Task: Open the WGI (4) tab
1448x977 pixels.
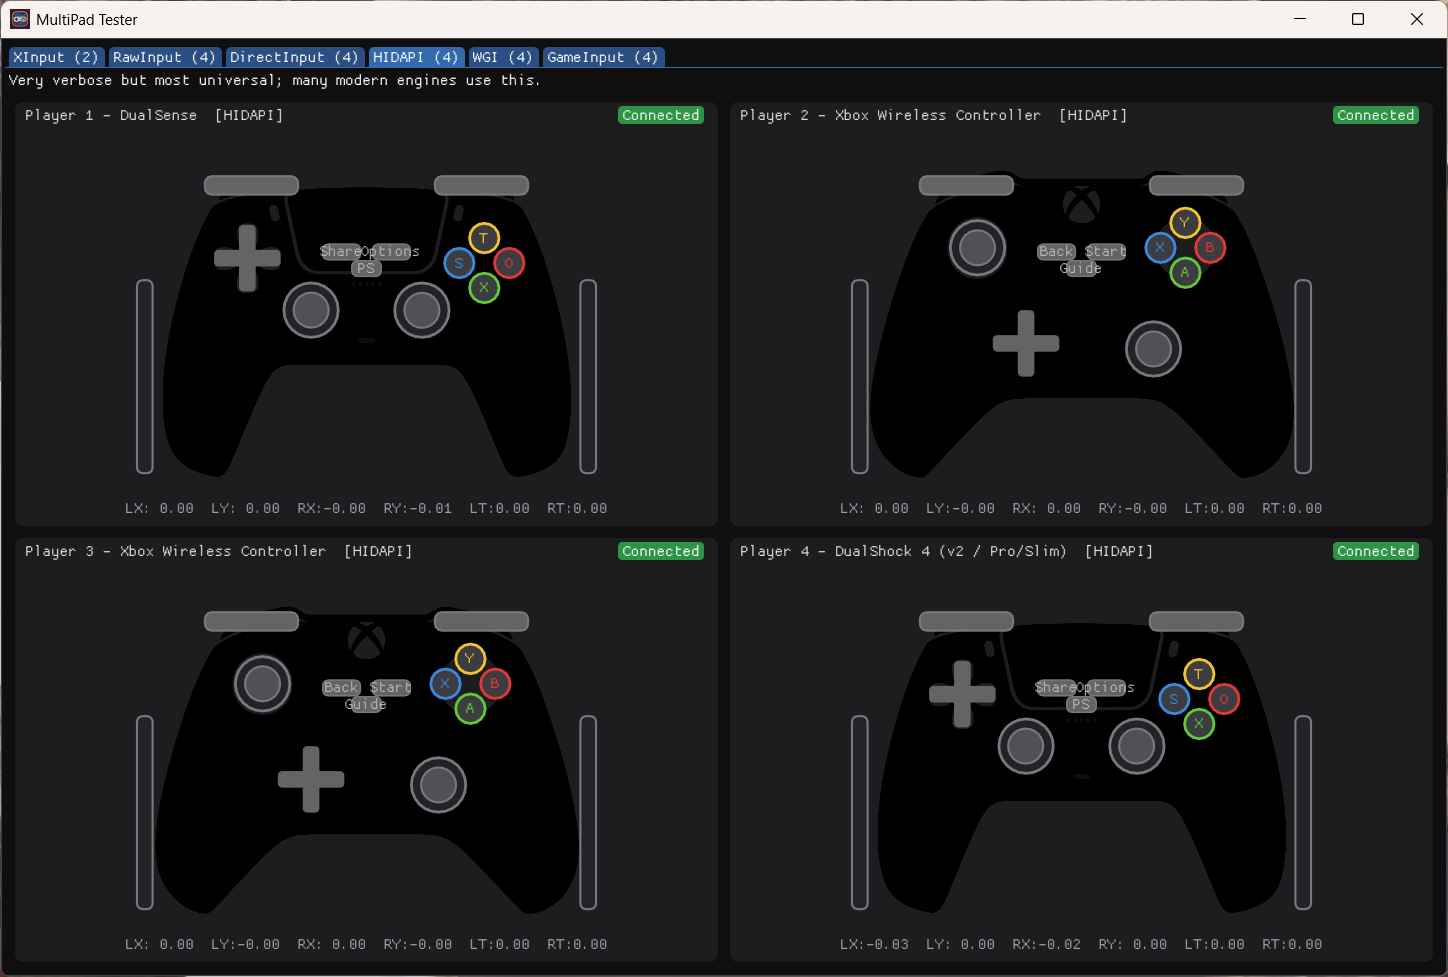Action: [503, 57]
